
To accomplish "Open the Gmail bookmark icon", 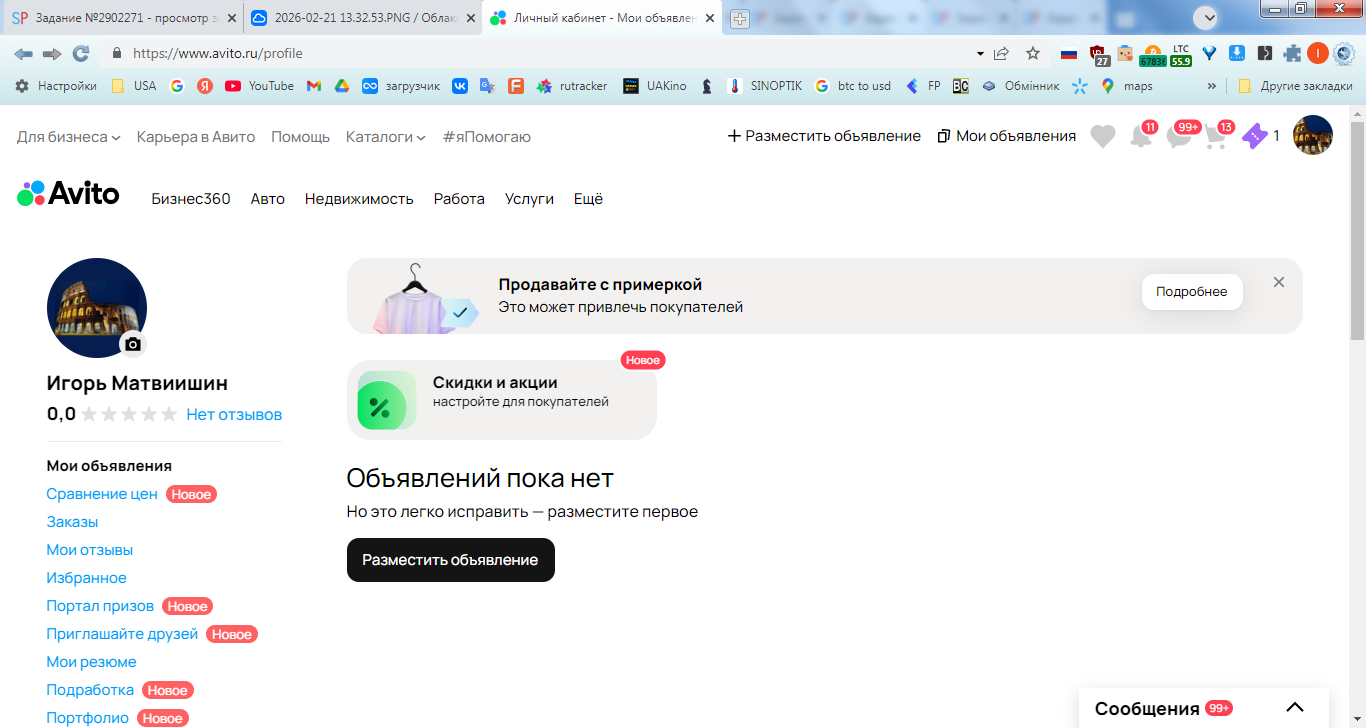I will (x=314, y=86).
